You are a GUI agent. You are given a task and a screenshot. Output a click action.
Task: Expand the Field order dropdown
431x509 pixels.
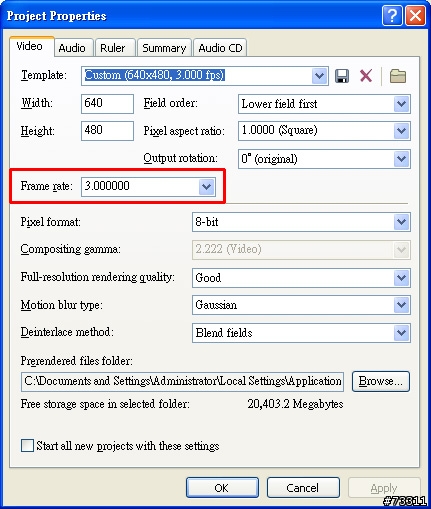[401, 104]
